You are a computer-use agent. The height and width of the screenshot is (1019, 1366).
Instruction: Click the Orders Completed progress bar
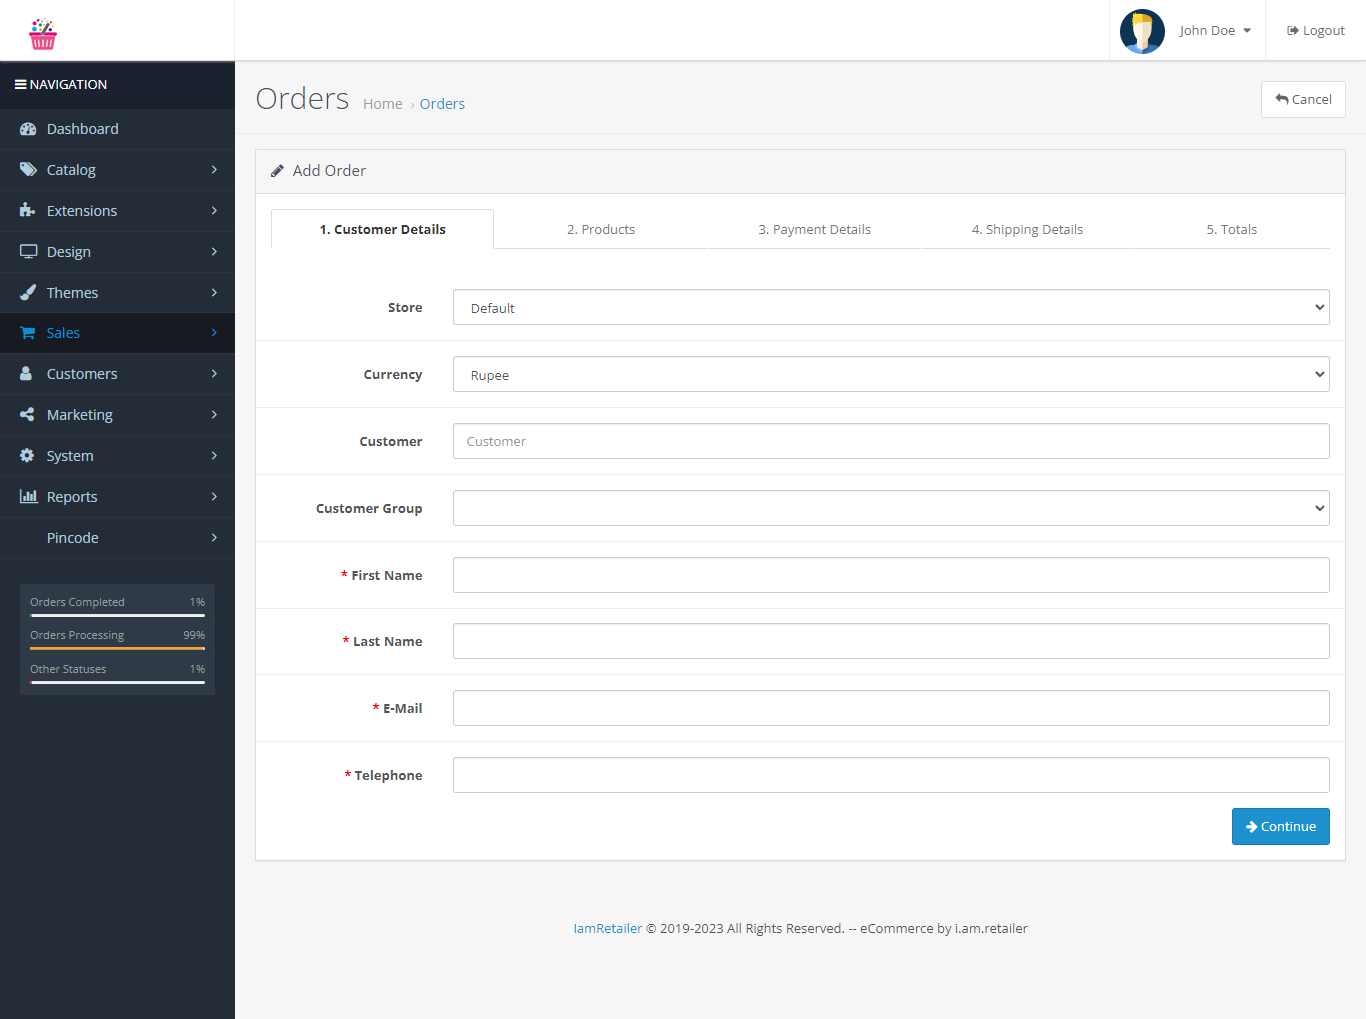tap(117, 615)
